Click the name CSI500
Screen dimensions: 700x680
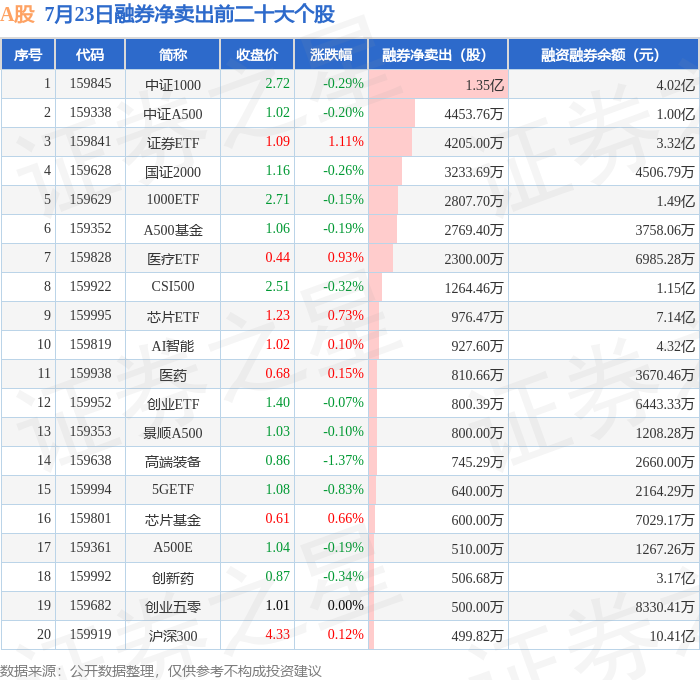pyautogui.click(x=173, y=286)
